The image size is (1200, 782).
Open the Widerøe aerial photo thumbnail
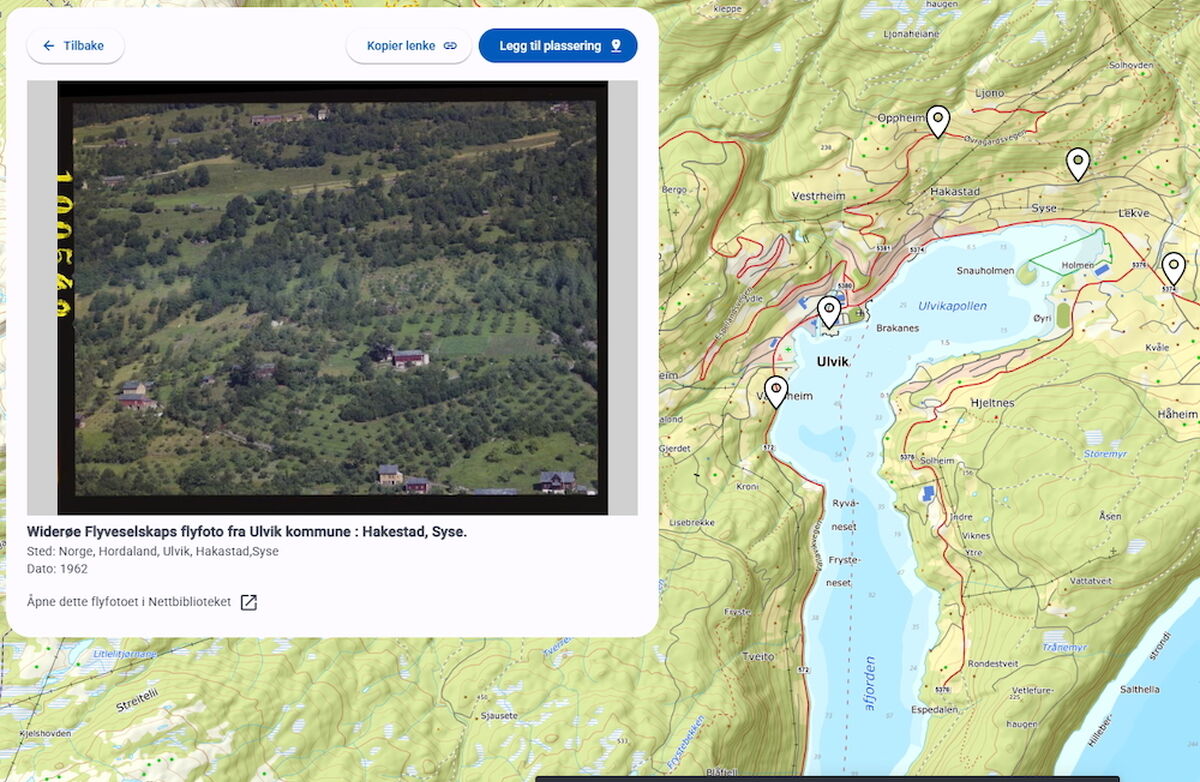[x=333, y=298]
